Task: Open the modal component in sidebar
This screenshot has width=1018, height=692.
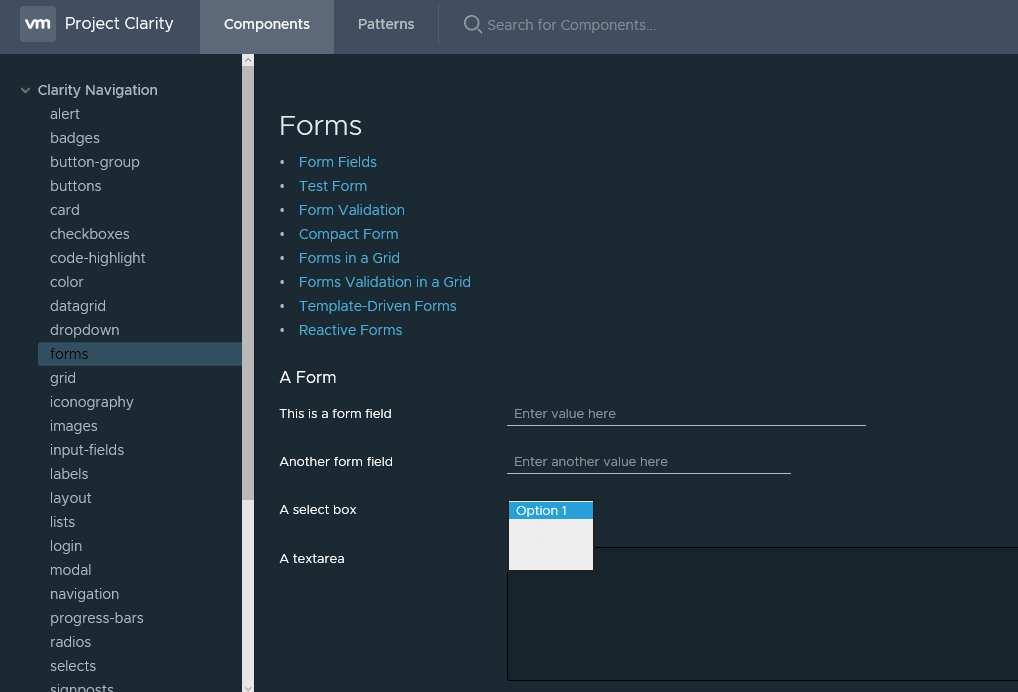Action: point(70,570)
